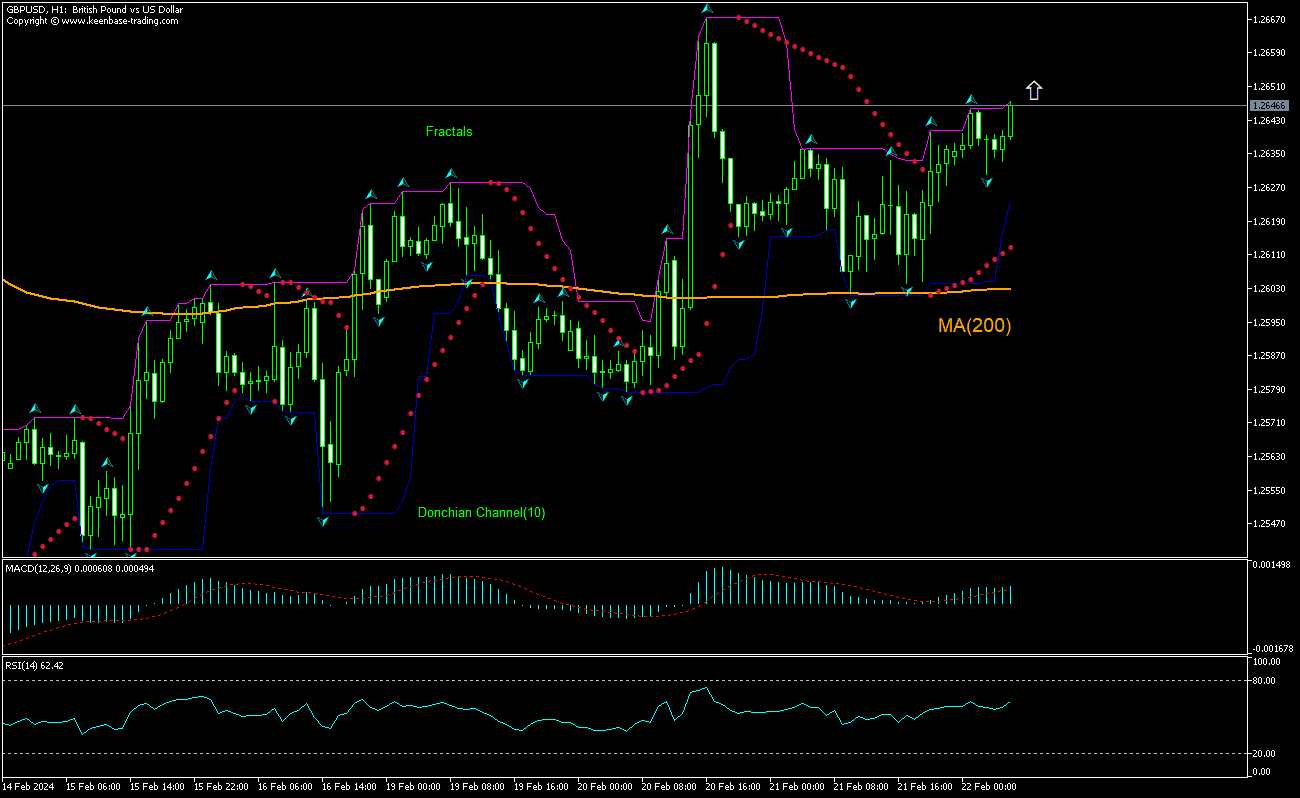Screen dimensions: 1300x798
Task: Click the 19 Feb 08:00 time label
Action: coord(477,787)
